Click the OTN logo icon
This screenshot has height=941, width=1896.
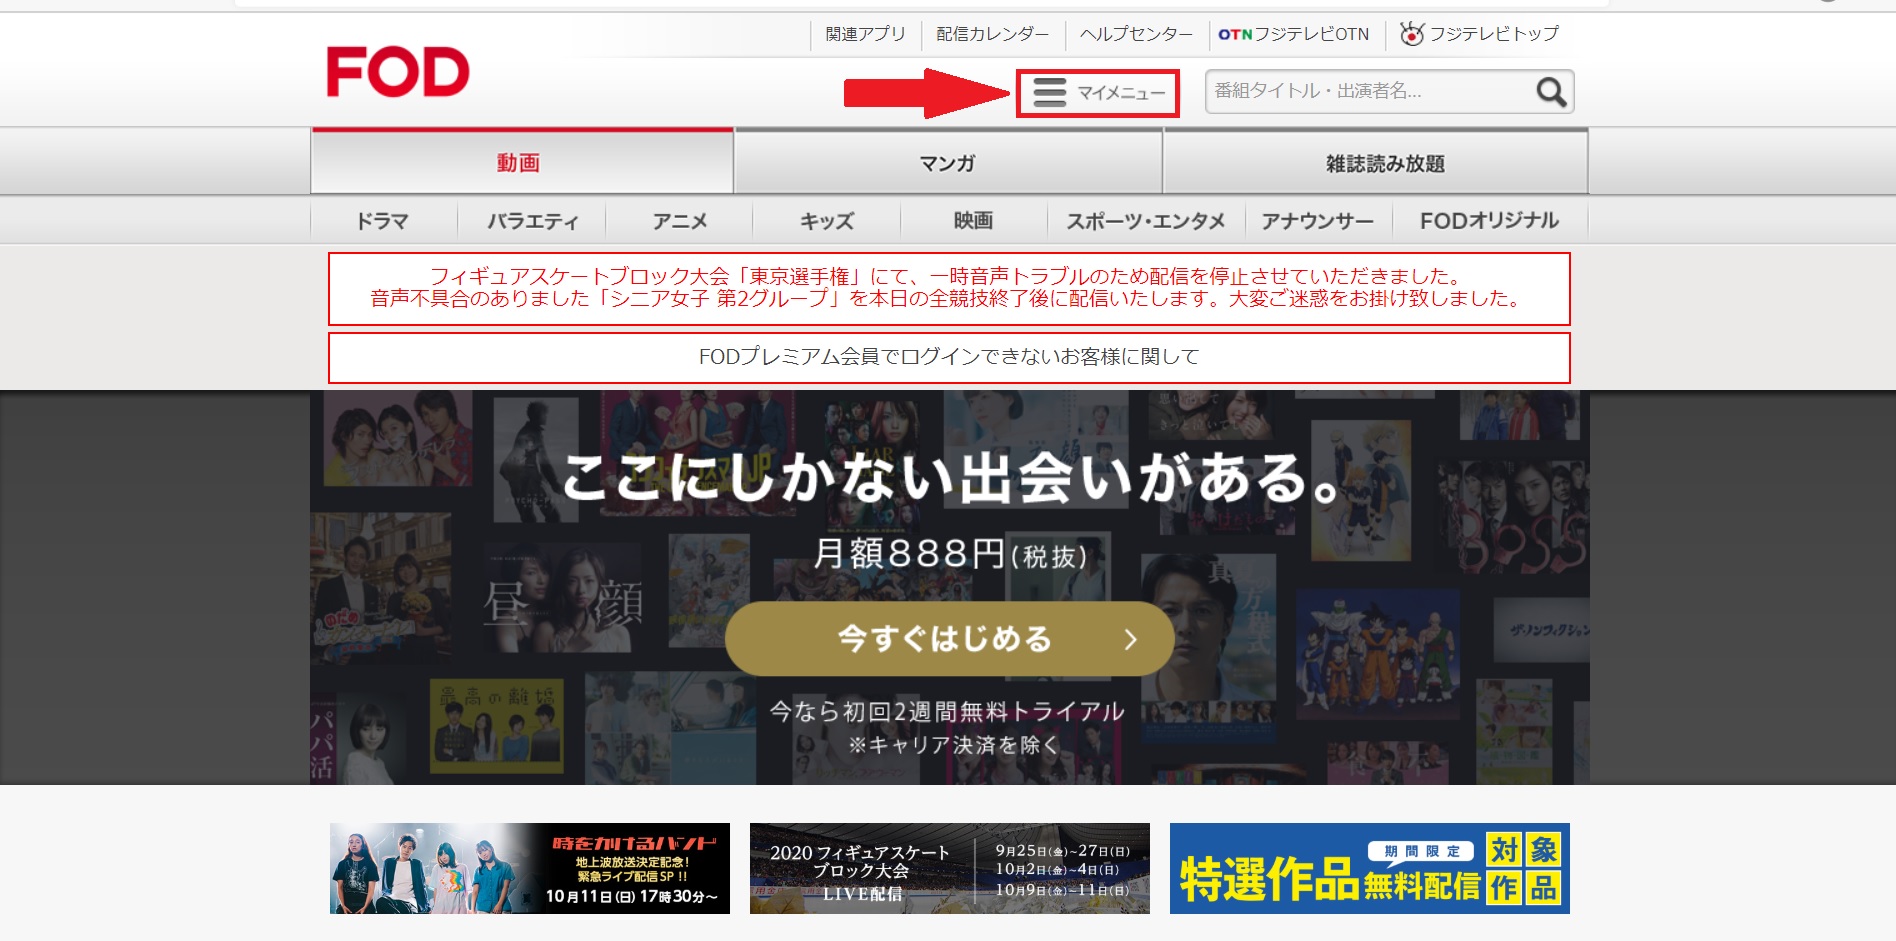click(1235, 34)
